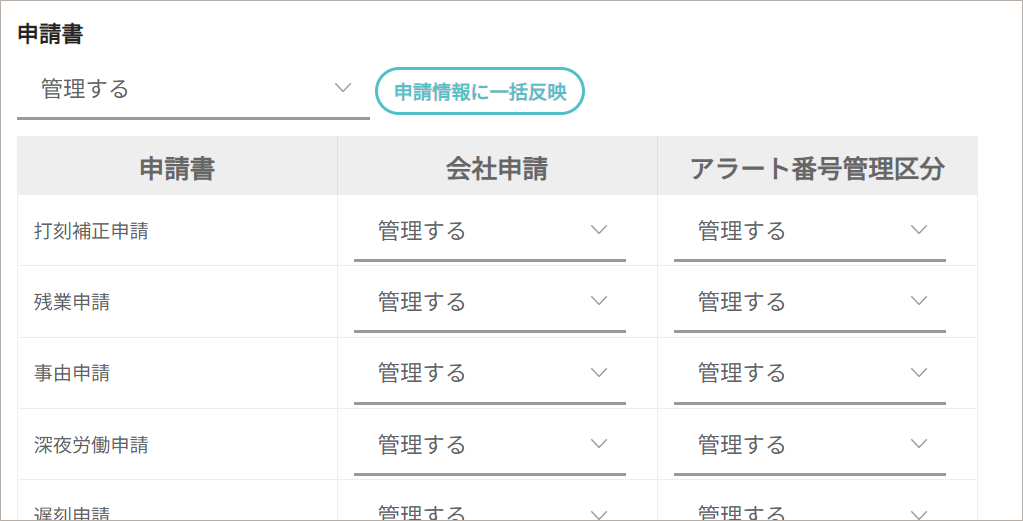The width and height of the screenshot is (1023, 521).
Task: Click the 申請情報に一括反映 button
Action: 480,92
